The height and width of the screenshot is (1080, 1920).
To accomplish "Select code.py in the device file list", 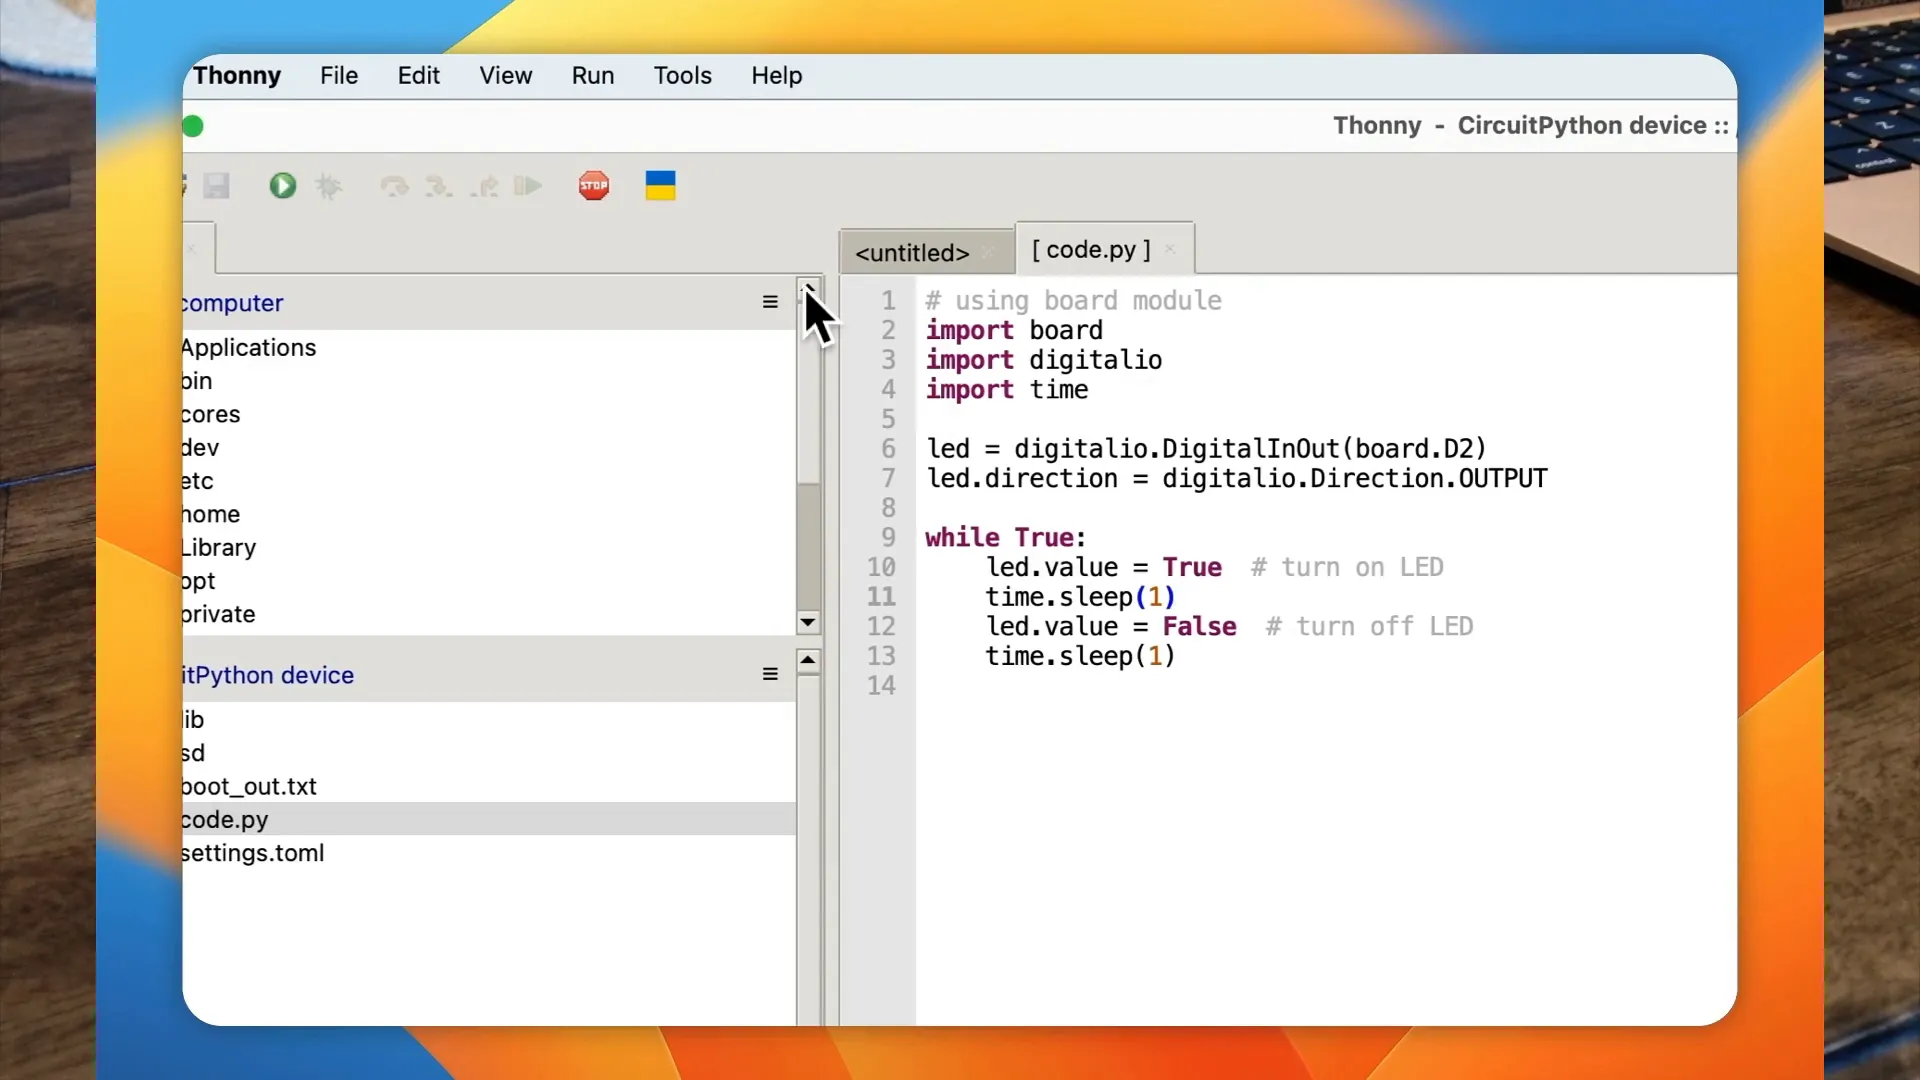I will point(489,819).
